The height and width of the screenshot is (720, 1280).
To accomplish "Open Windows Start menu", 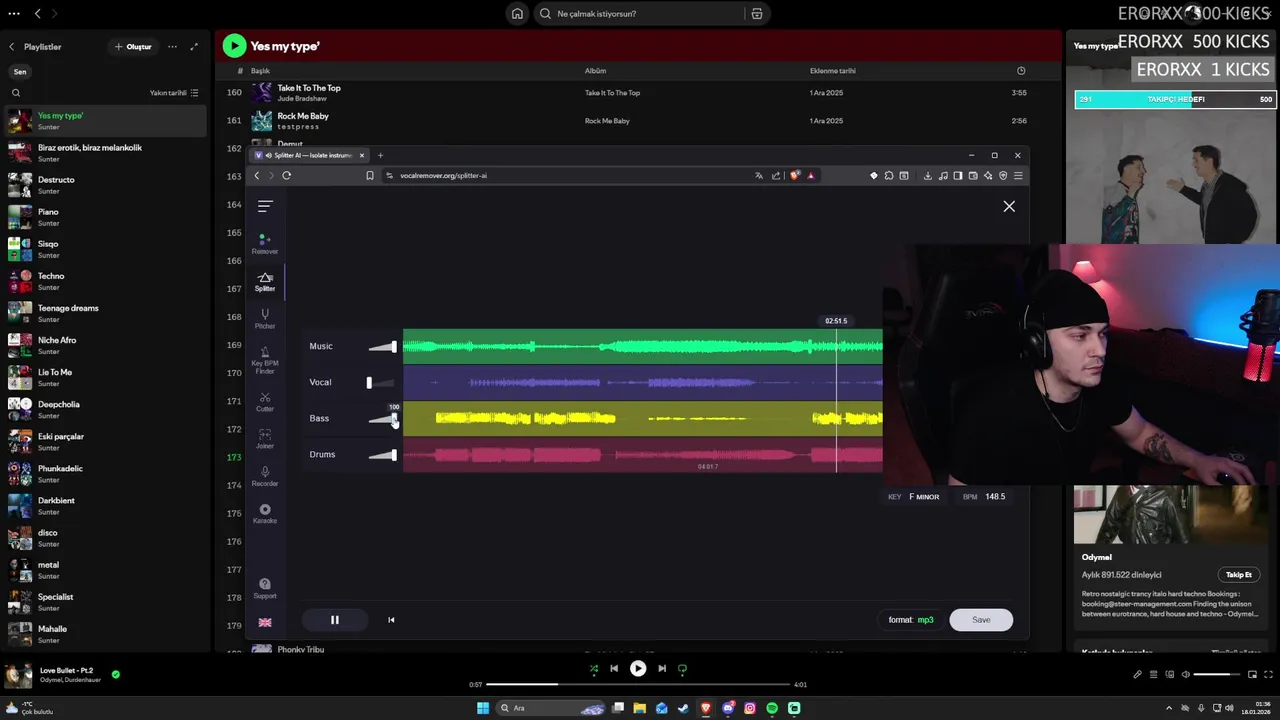I will pos(483,708).
